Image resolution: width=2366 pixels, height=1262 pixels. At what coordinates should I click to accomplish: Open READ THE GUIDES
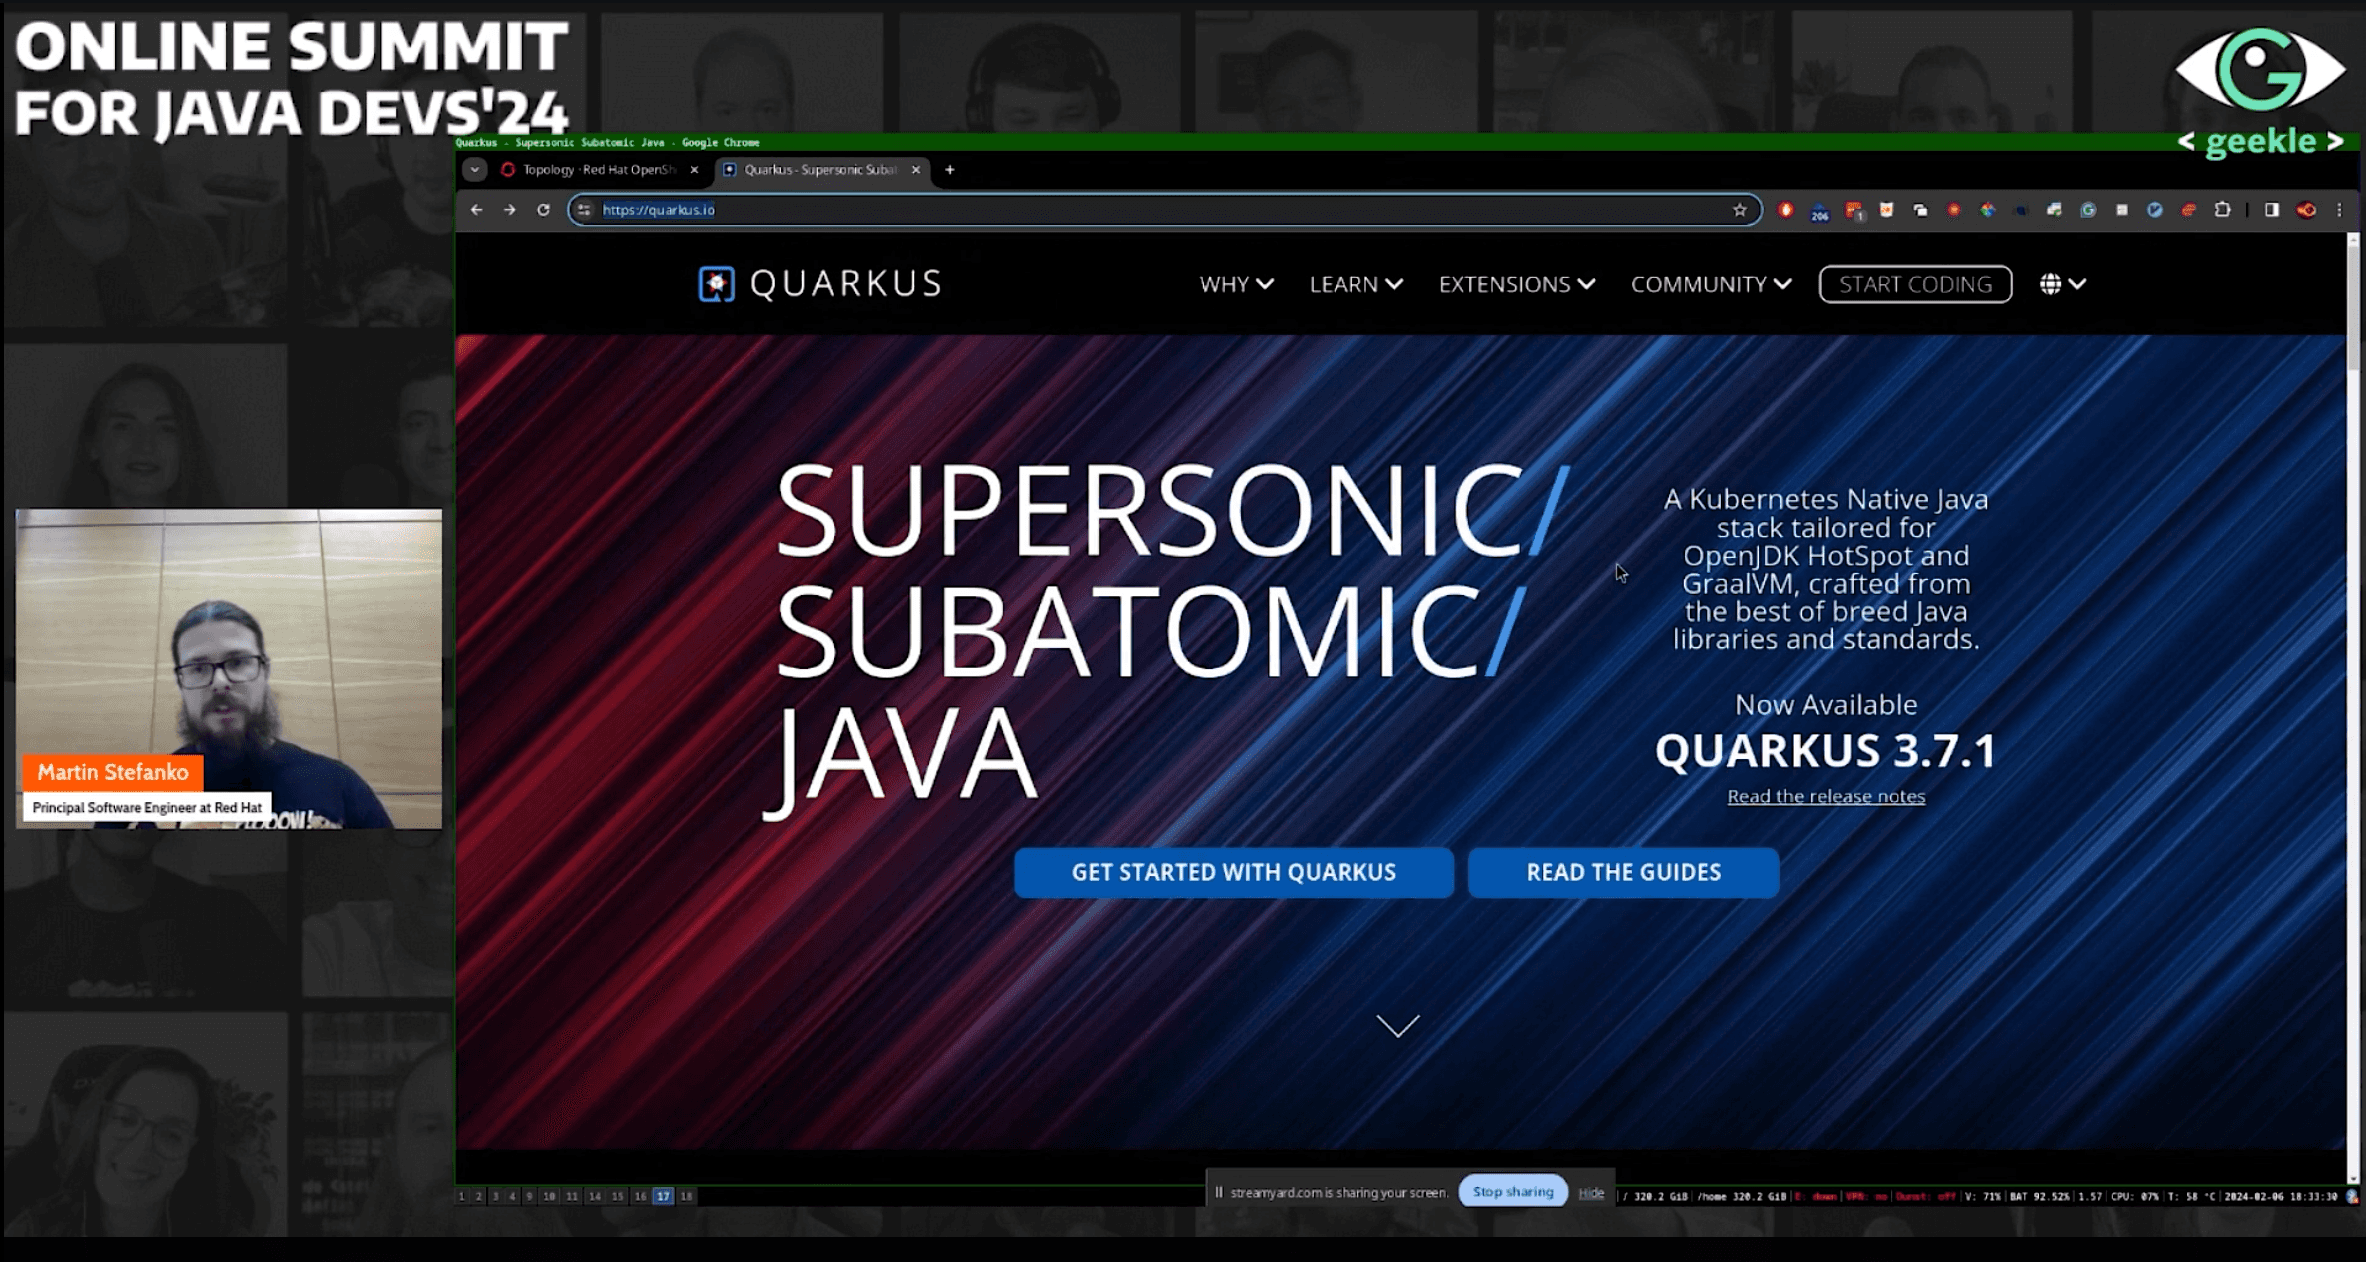click(x=1624, y=872)
